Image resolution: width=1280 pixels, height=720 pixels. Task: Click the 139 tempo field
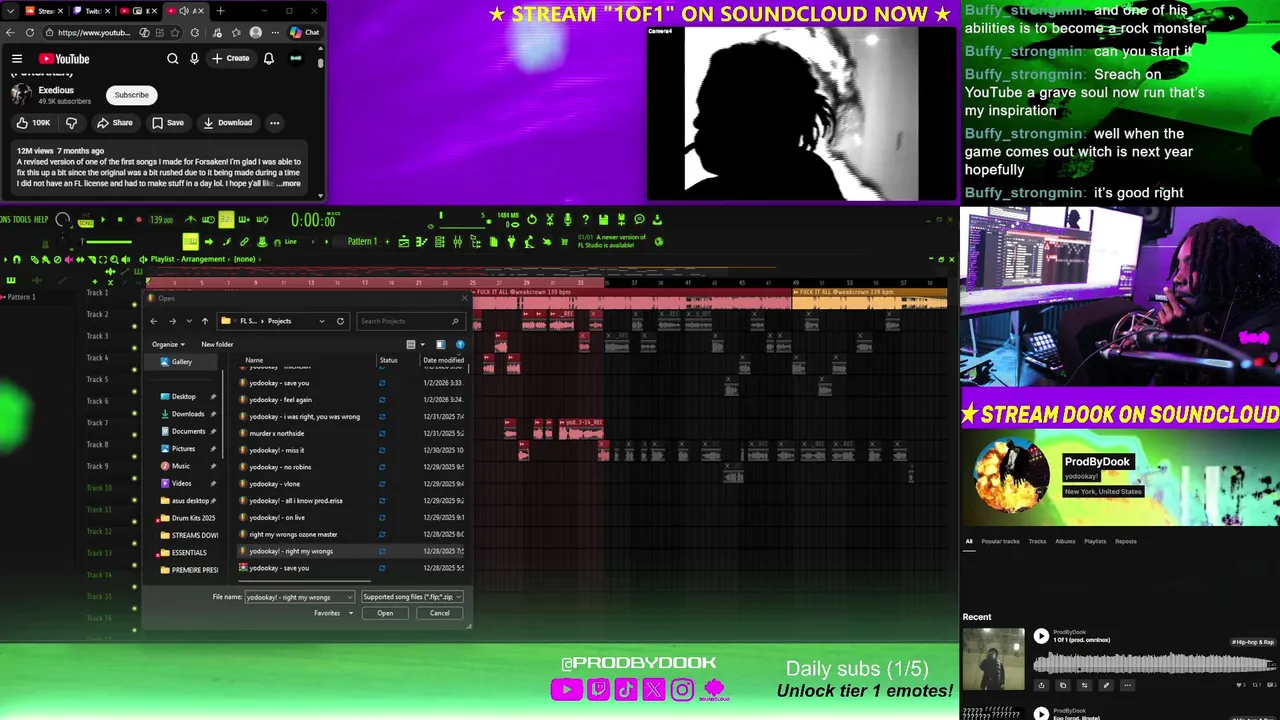coord(161,220)
